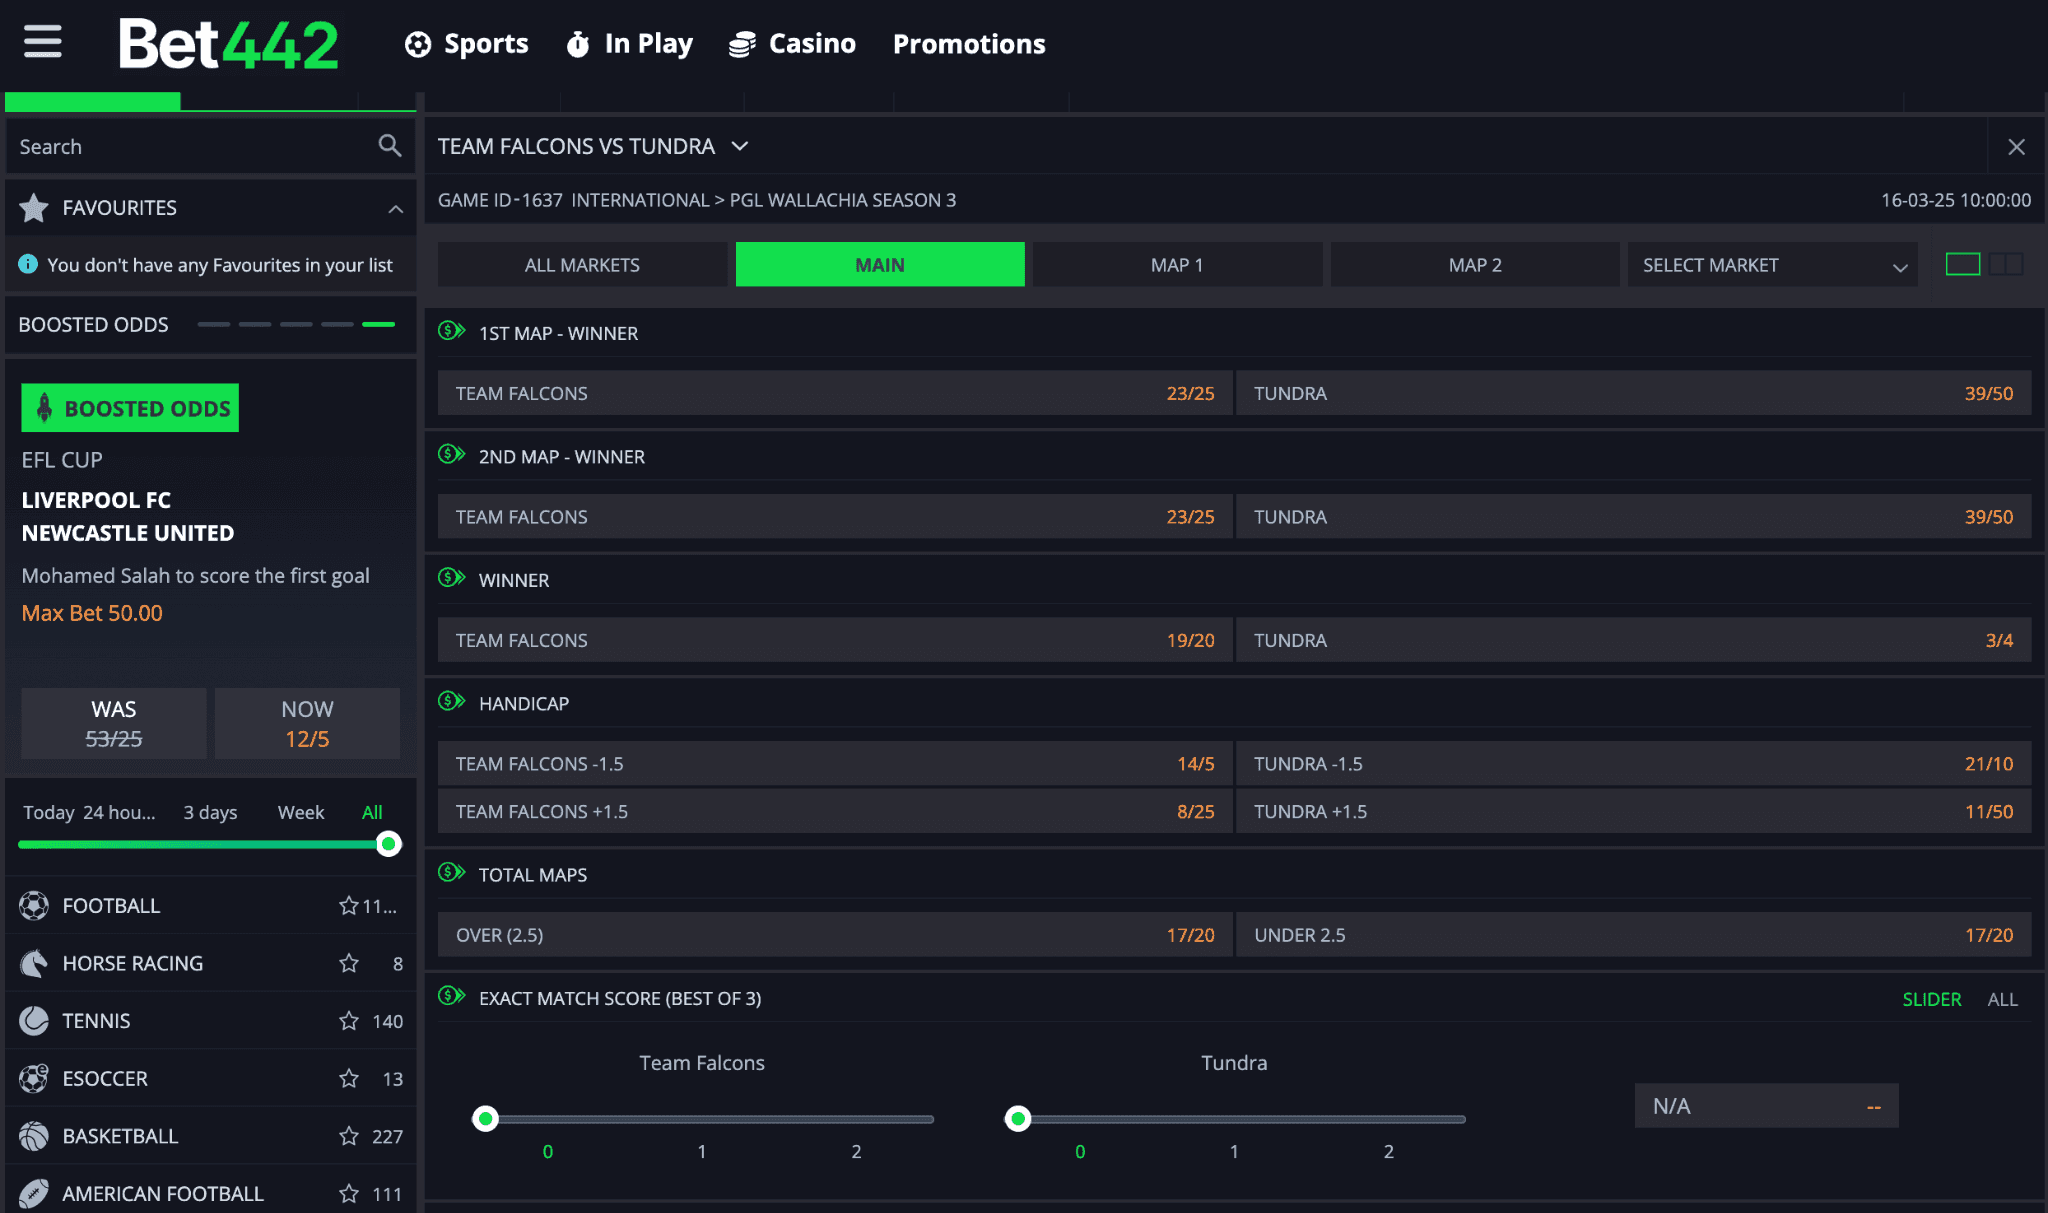Click the time filter slider handle
2048x1213 pixels.
click(x=389, y=844)
